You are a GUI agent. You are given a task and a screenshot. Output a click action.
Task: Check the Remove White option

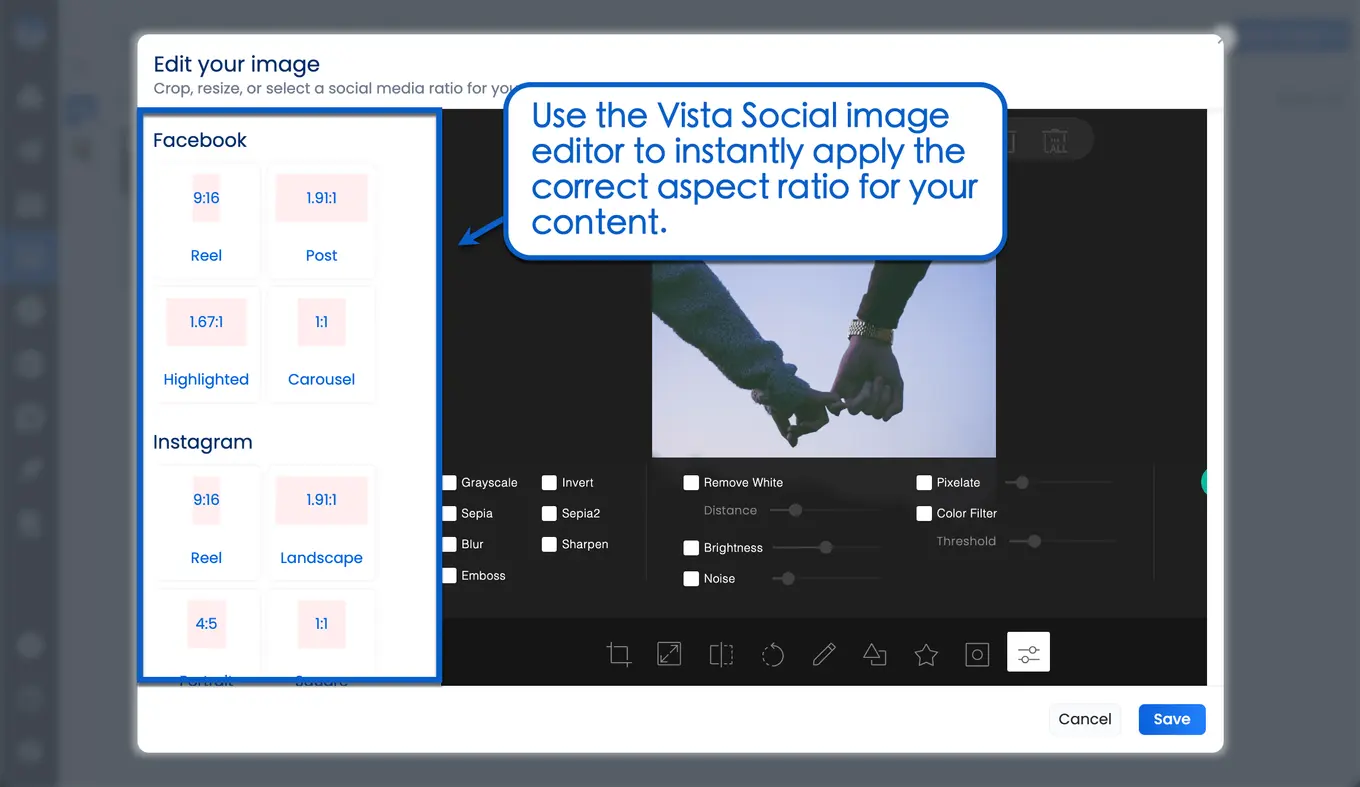click(x=691, y=483)
